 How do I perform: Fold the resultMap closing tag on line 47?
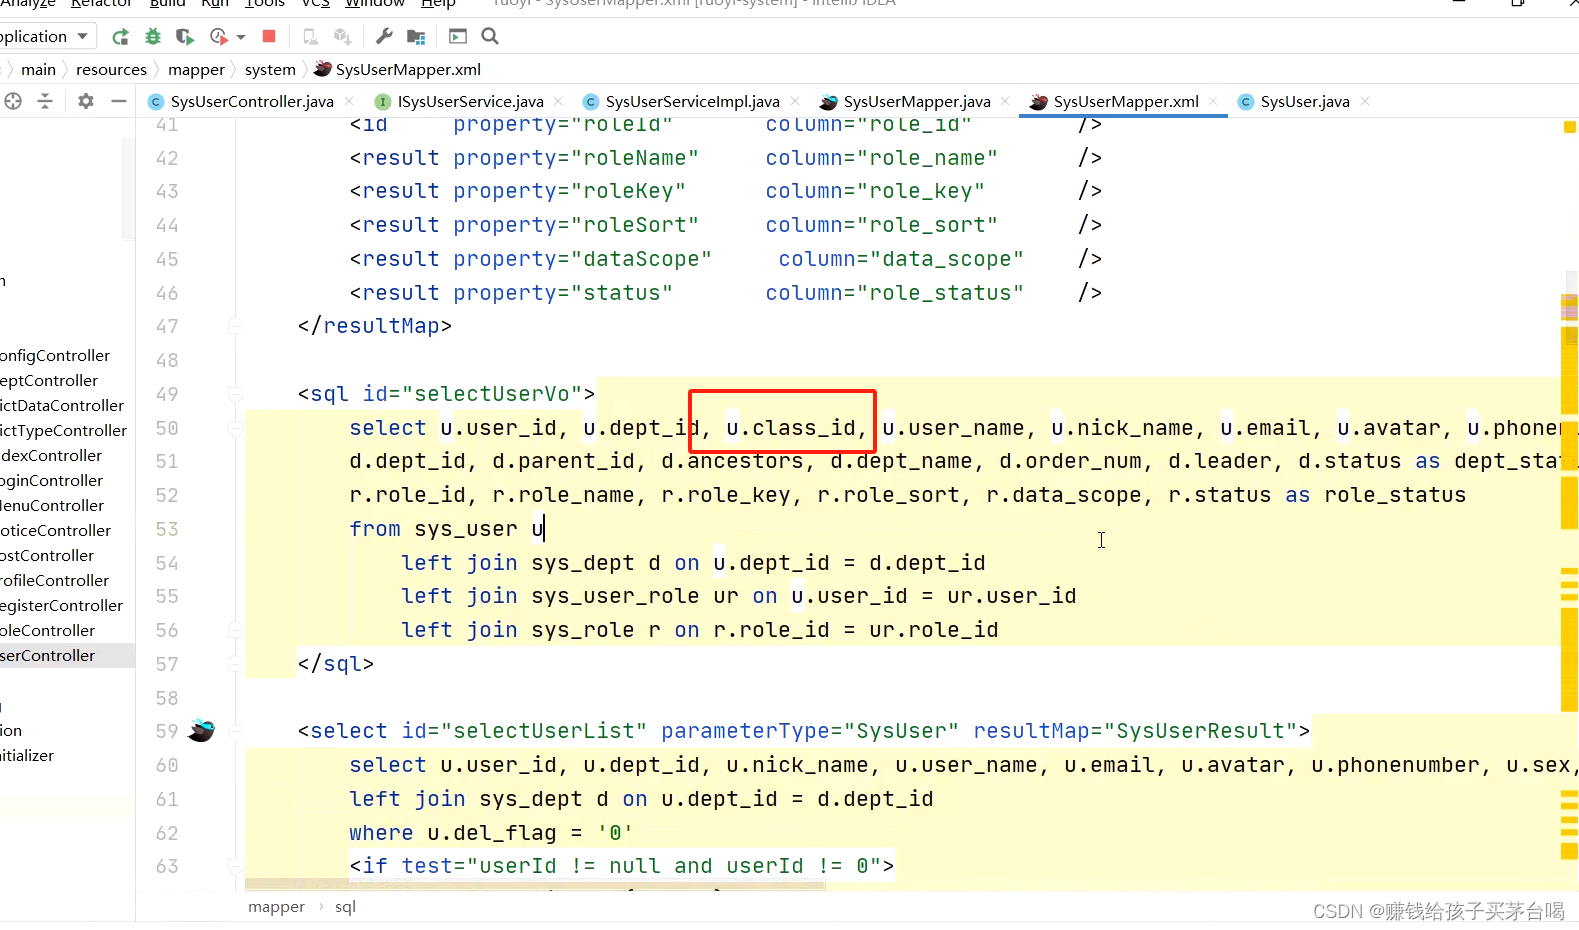tap(235, 326)
